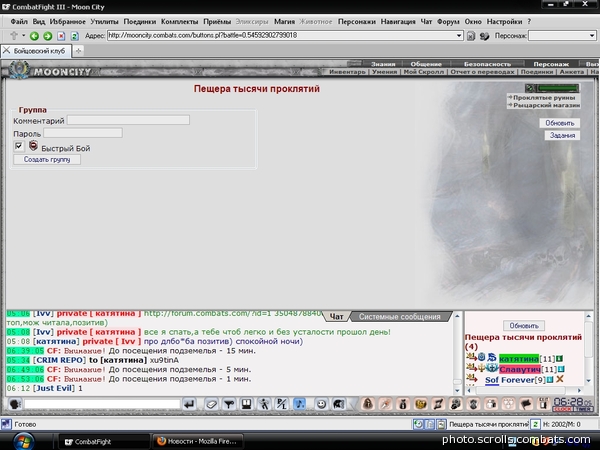Image resolution: width=600 pixels, height=450 pixels.
Task: Click the walking figure chat icon
Action: pos(264,404)
